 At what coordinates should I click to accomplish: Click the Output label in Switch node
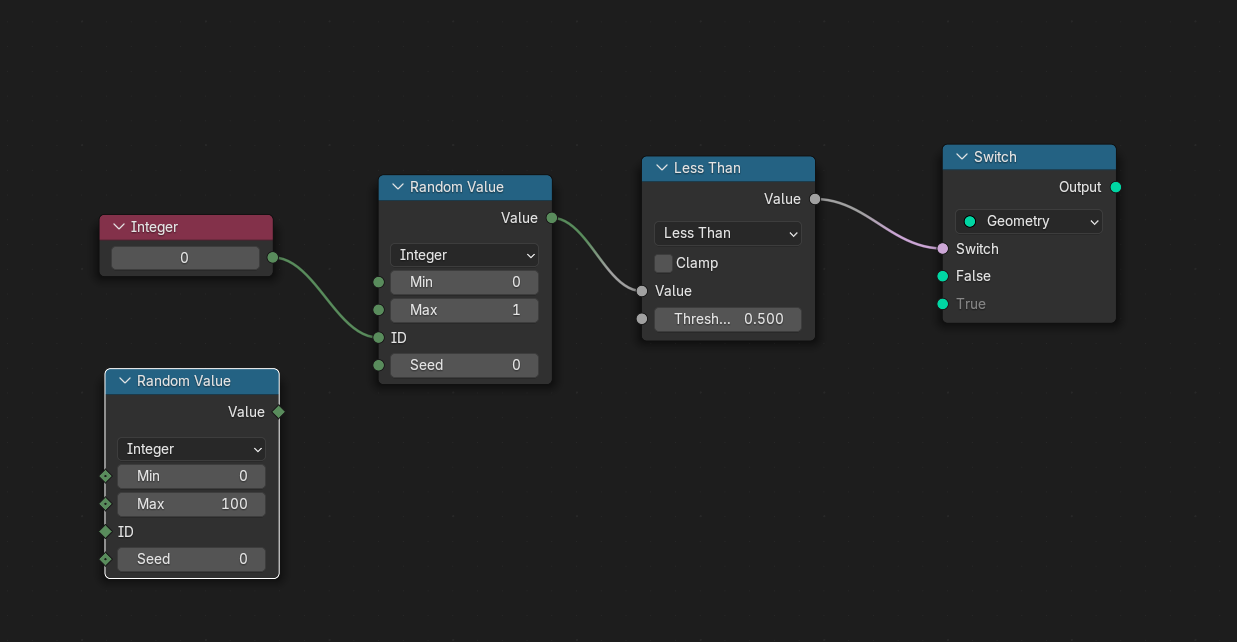pos(1080,187)
